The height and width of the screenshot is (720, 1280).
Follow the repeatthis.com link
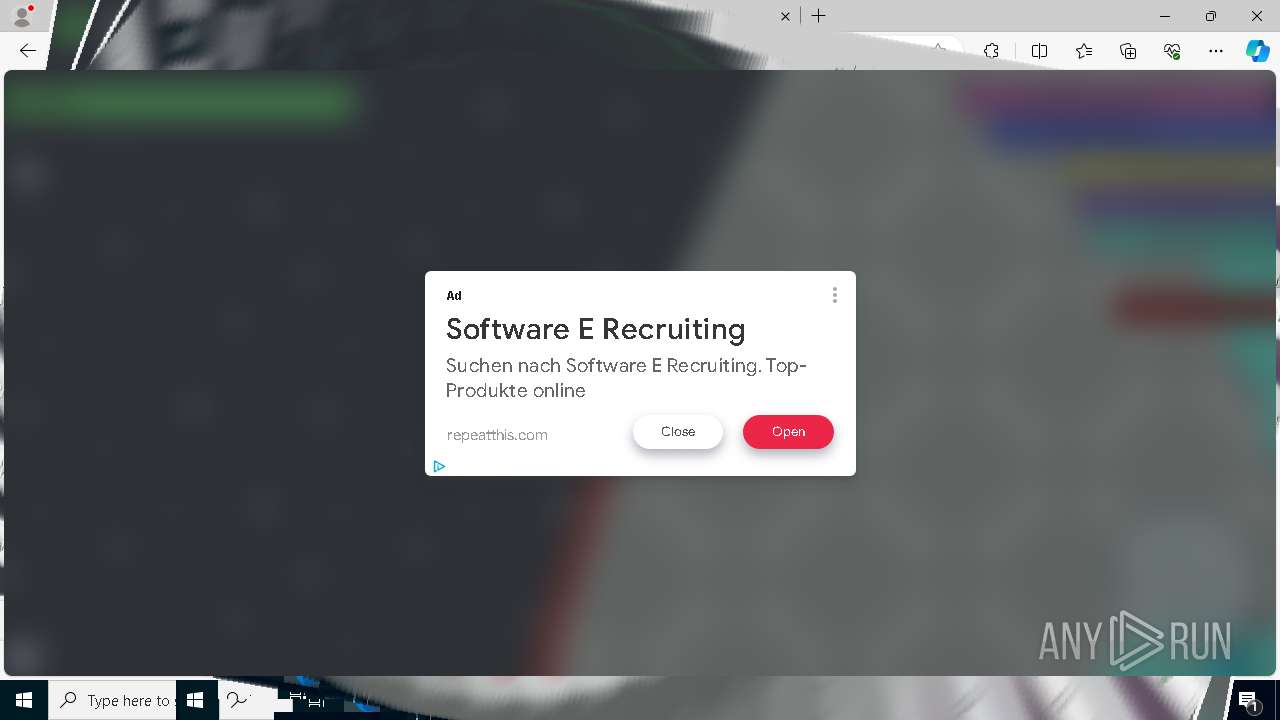coord(497,435)
